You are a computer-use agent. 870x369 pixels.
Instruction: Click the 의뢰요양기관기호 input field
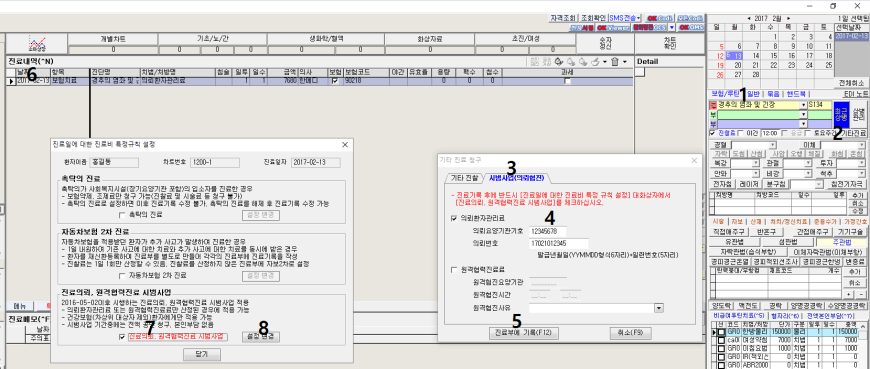[x=547, y=230]
